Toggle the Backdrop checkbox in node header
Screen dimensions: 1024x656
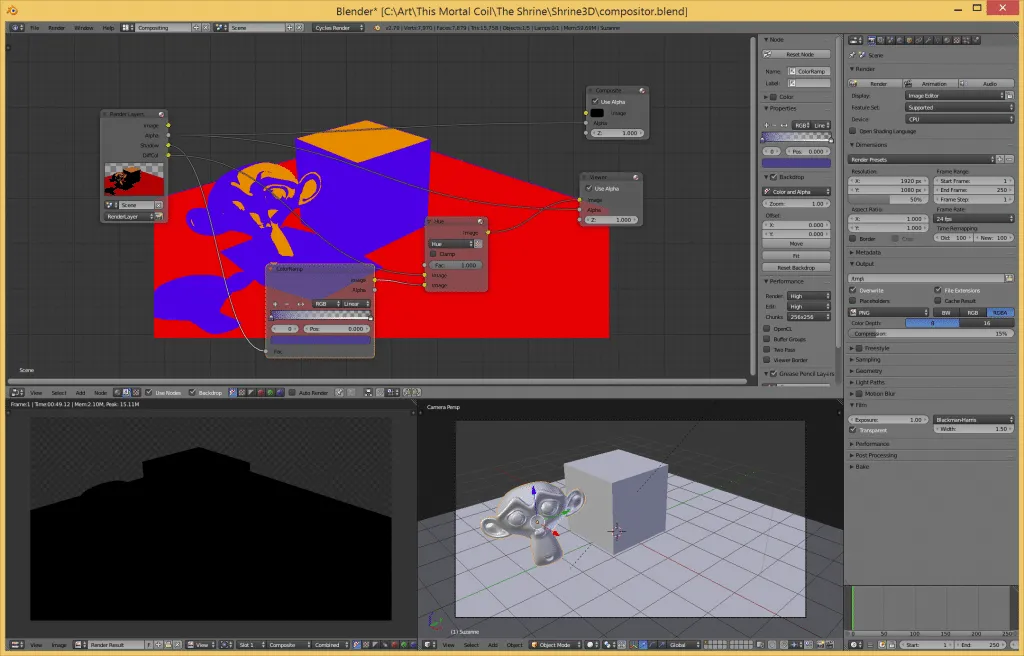coord(192,392)
